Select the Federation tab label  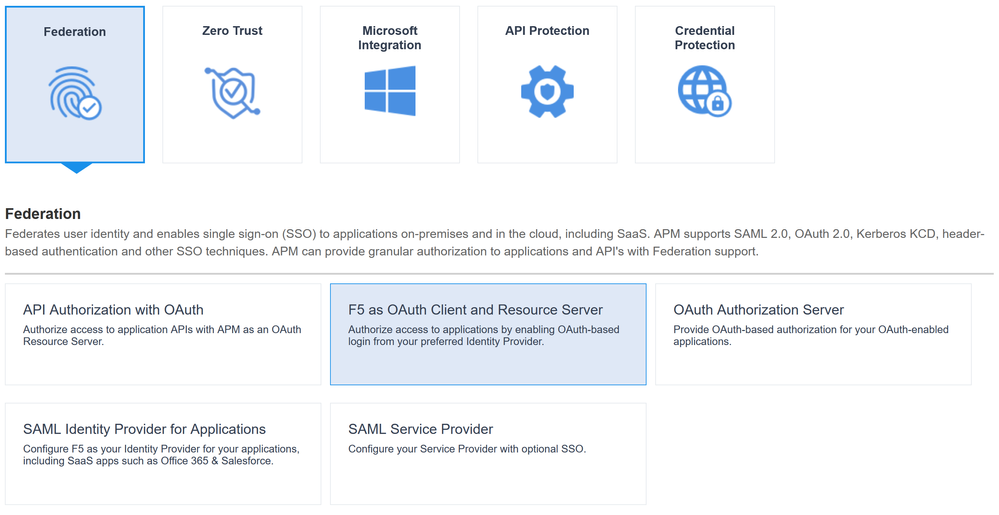[75, 32]
